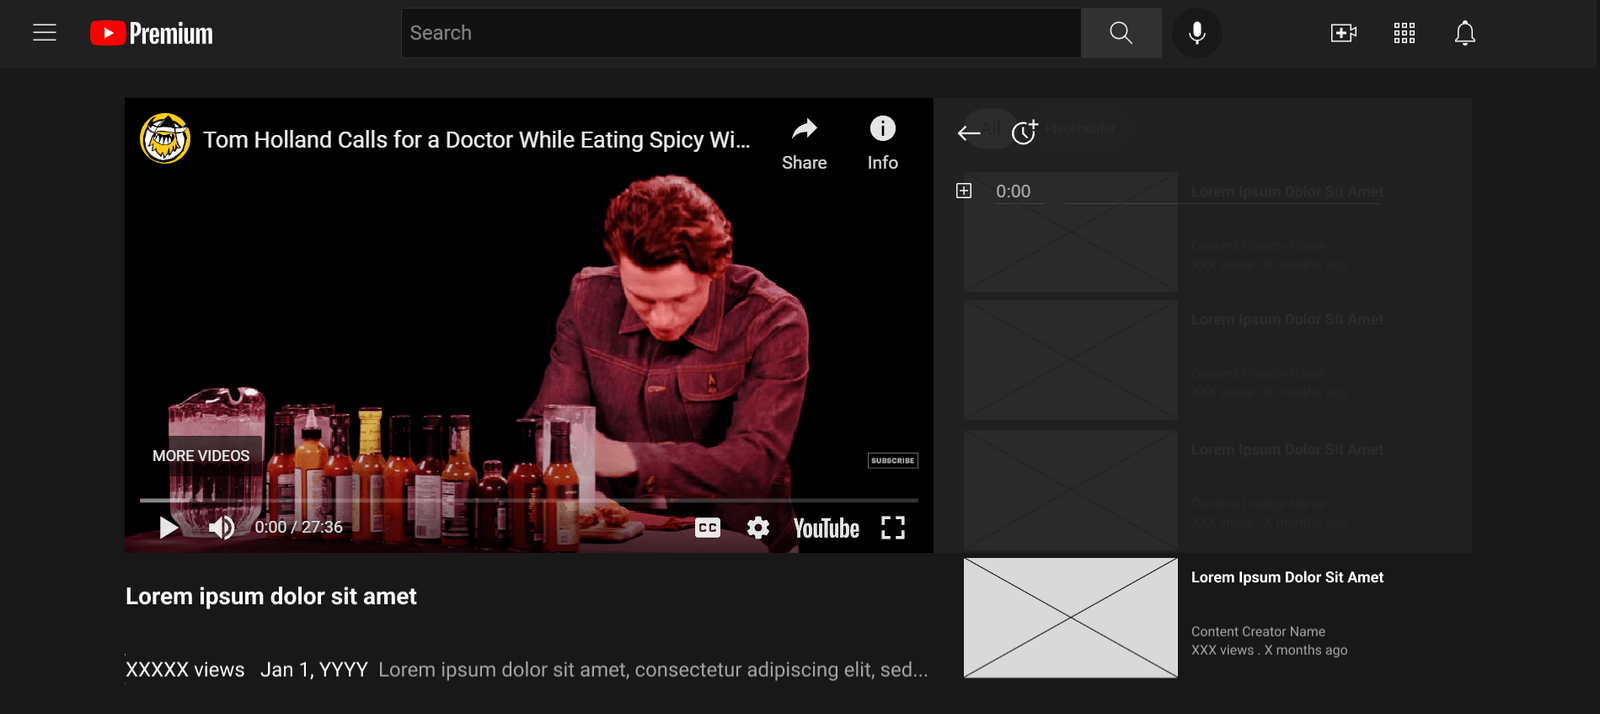
Task: Open the Tom Holland video title link
Action: (x=476, y=140)
